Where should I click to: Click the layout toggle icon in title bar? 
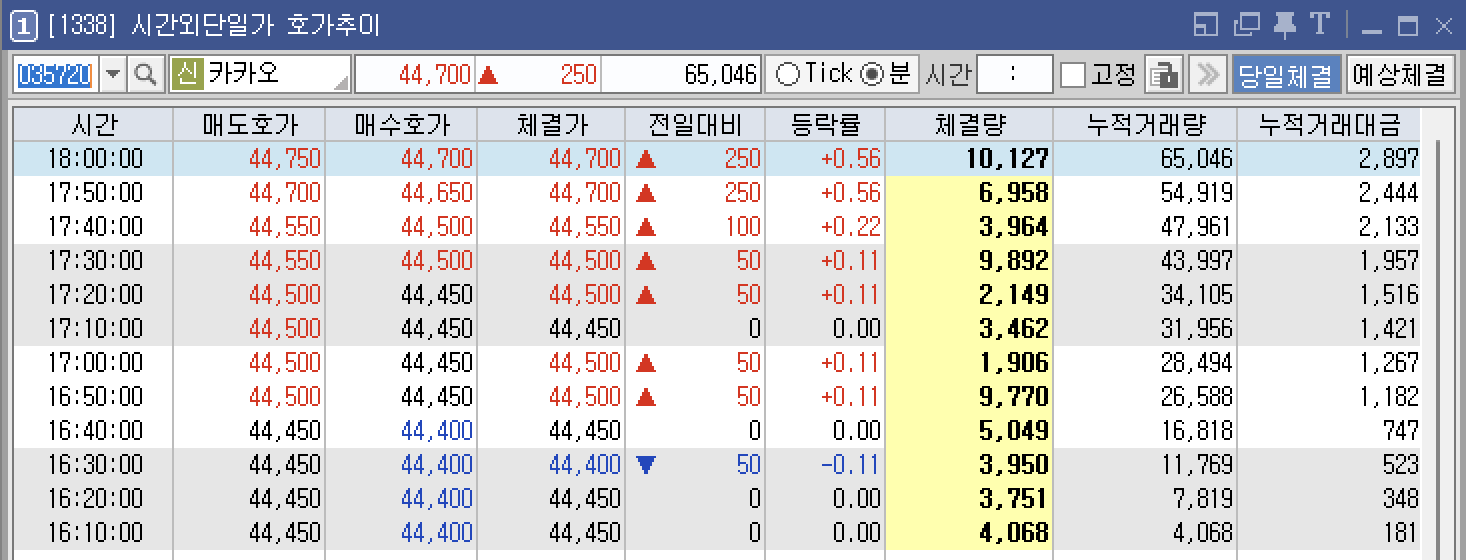click(x=1207, y=26)
